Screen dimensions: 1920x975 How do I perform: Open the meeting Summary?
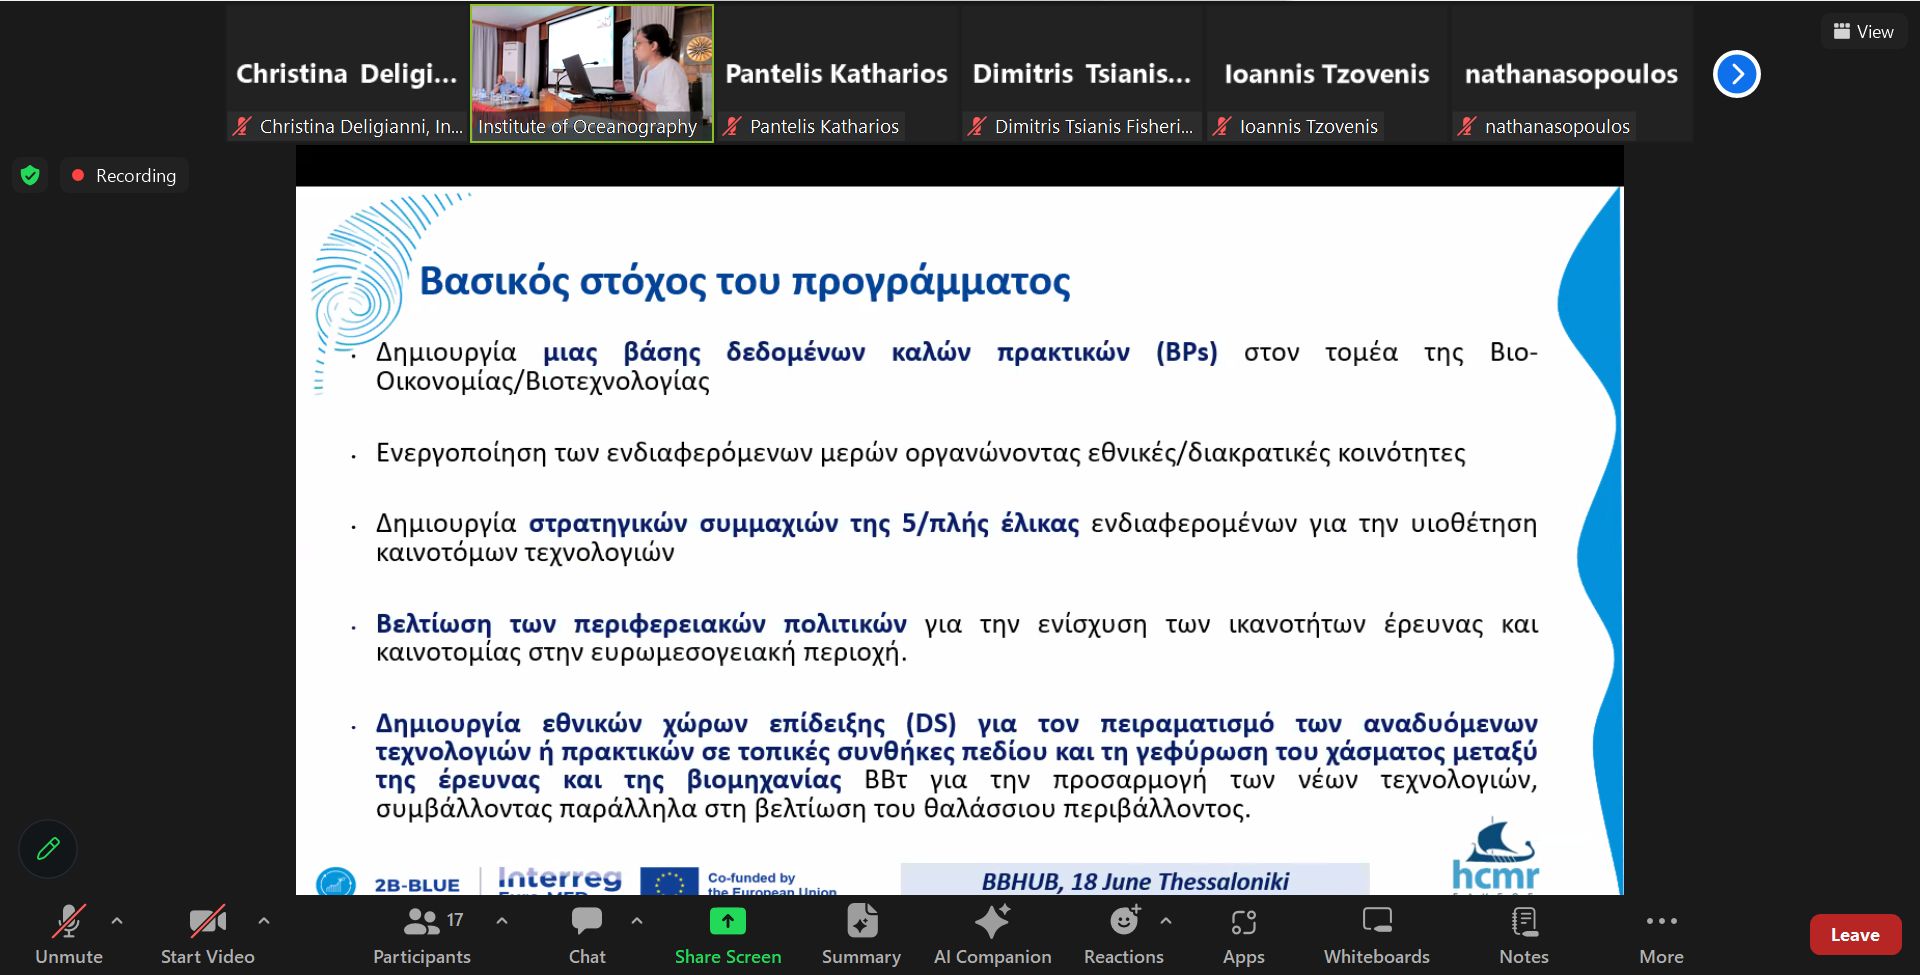861,934
